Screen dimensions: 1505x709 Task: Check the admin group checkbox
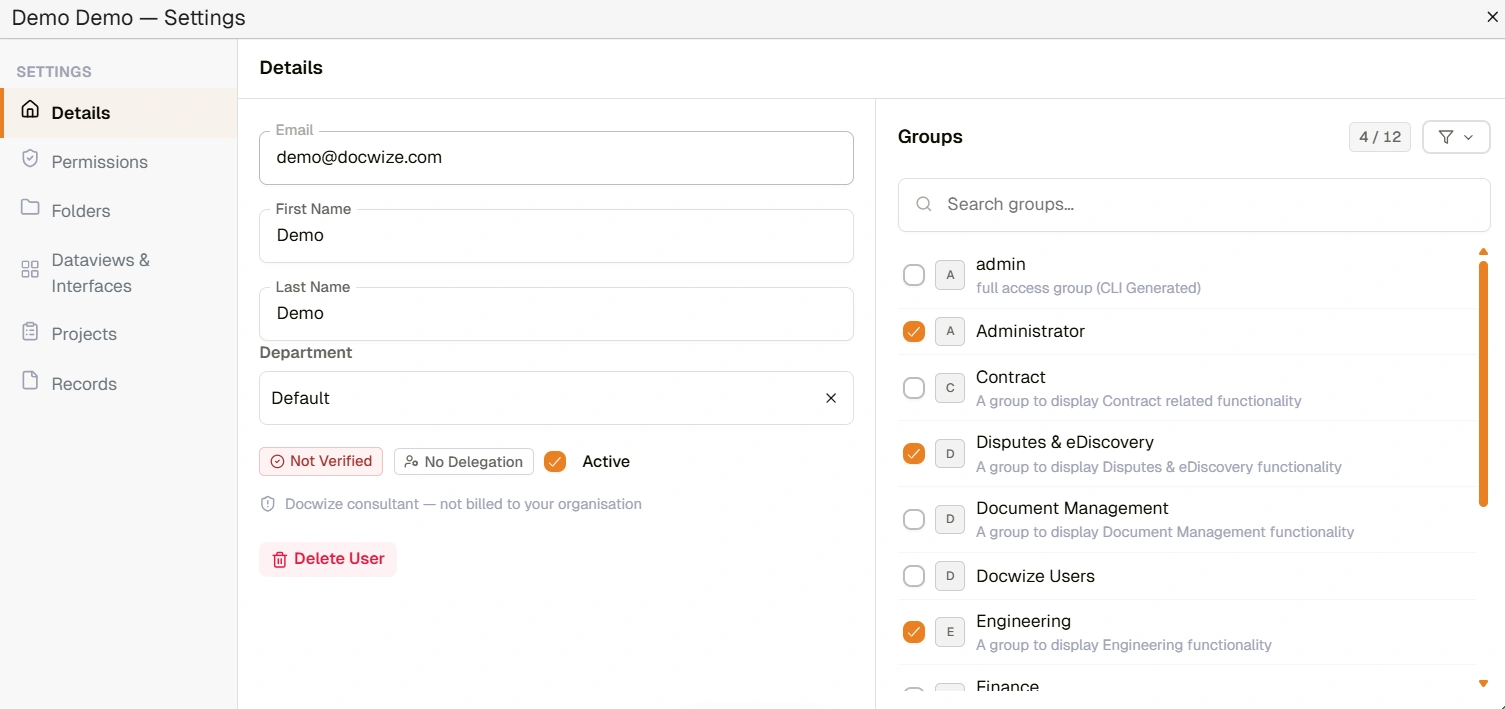pyautogui.click(x=914, y=275)
